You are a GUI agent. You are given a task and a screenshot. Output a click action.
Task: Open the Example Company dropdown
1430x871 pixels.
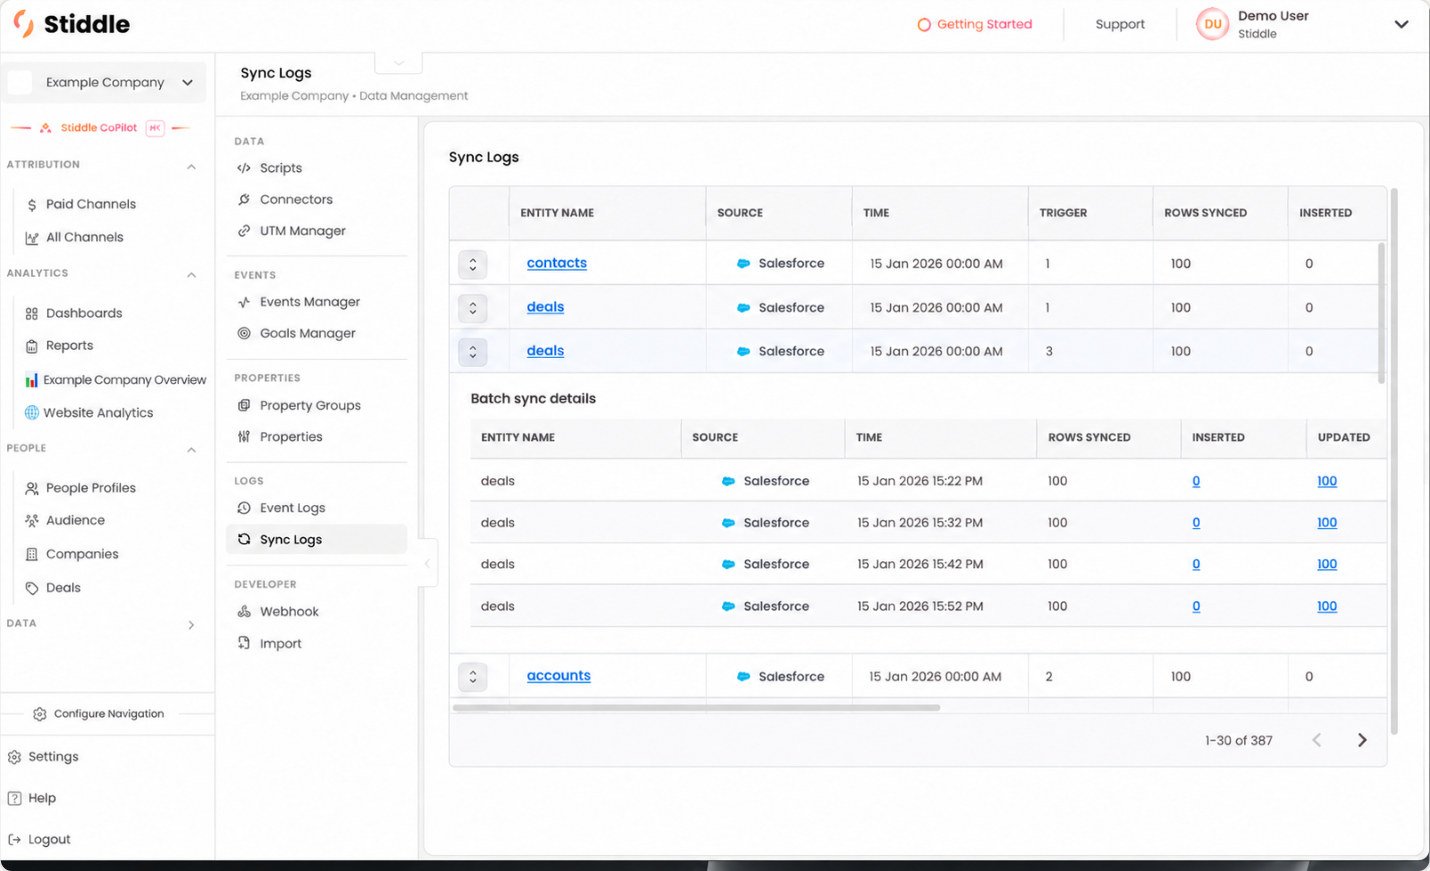click(x=105, y=82)
